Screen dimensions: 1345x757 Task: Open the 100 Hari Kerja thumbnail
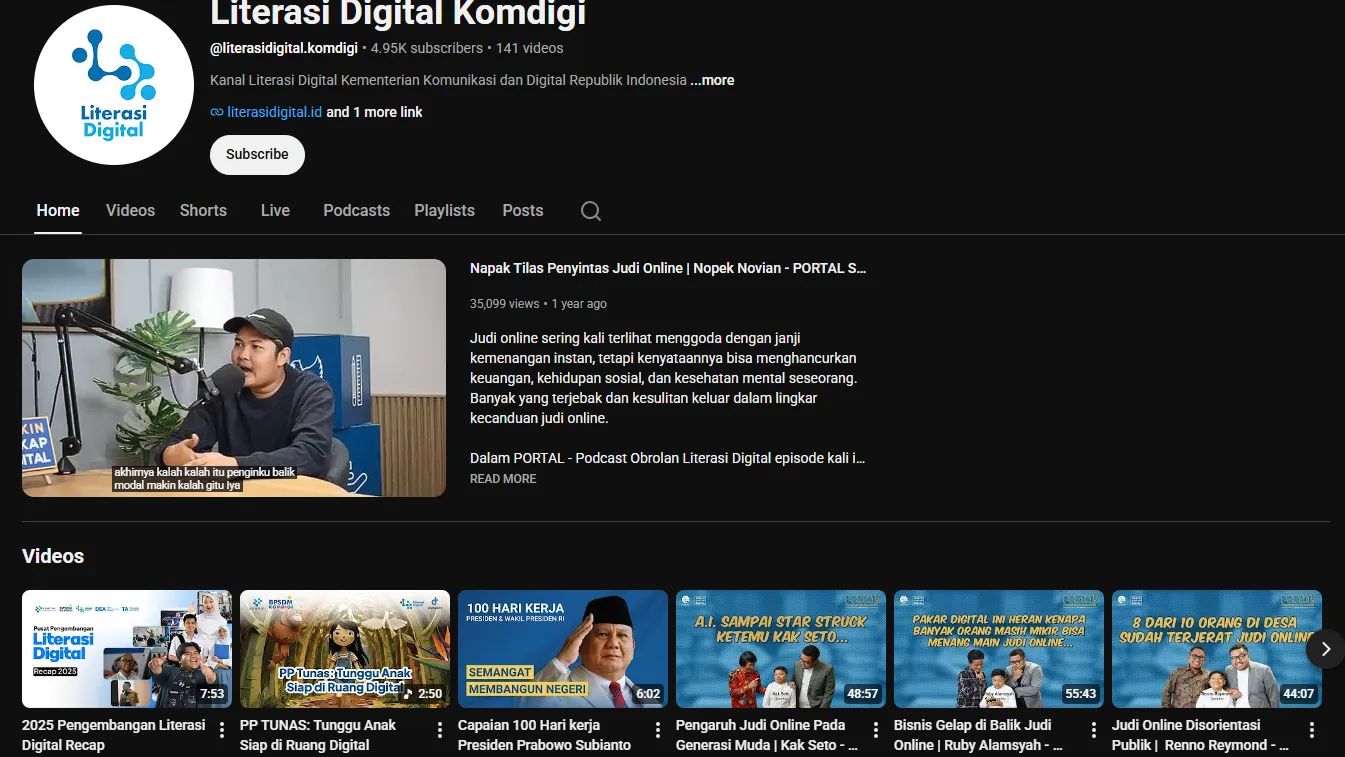pos(563,649)
